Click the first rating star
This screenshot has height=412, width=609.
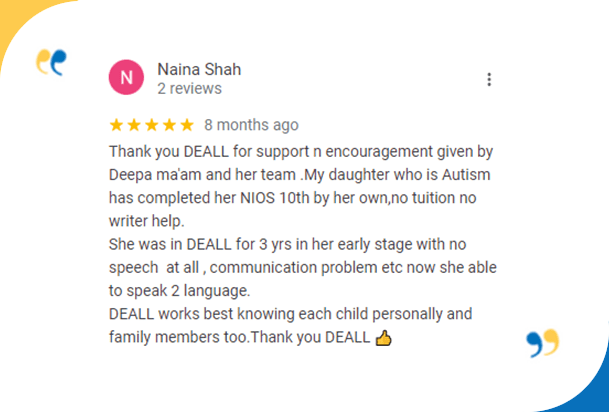tap(117, 125)
